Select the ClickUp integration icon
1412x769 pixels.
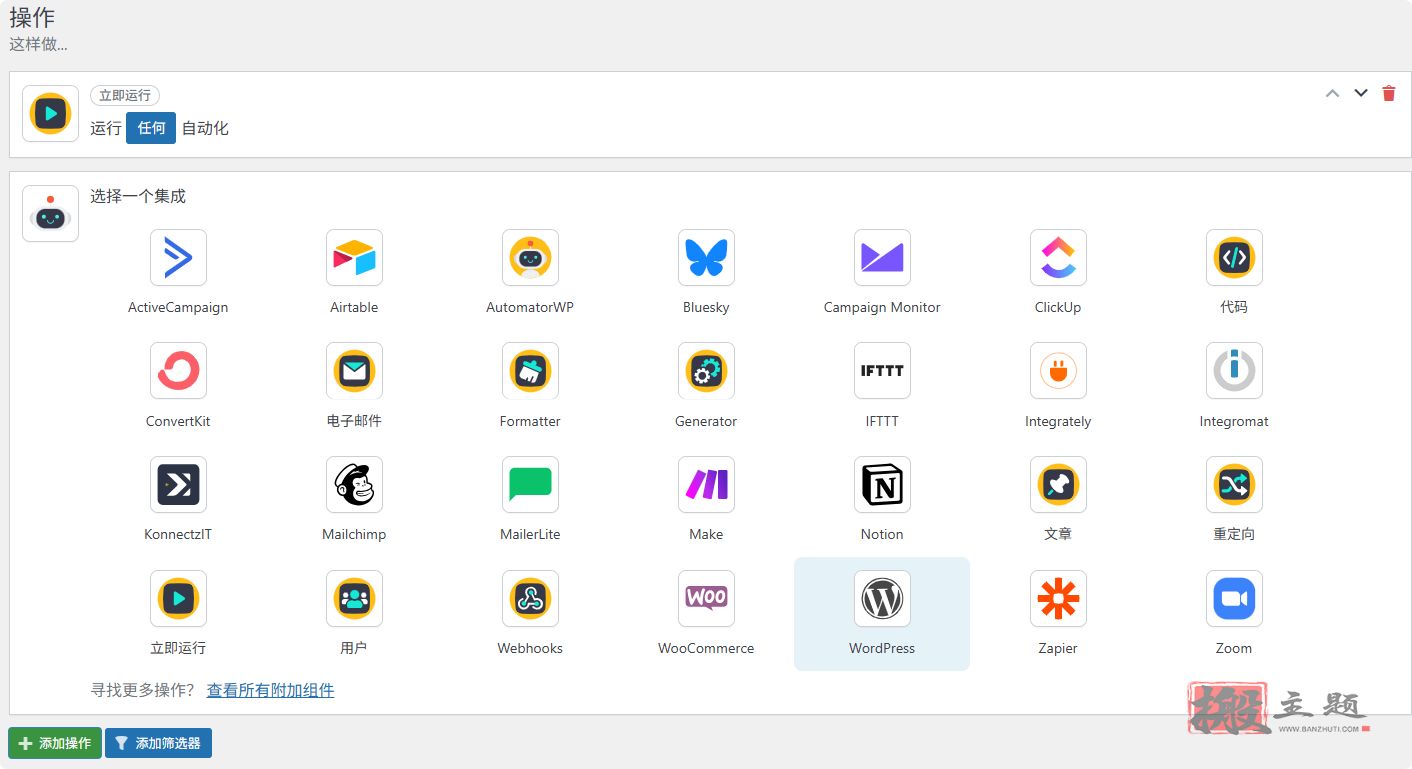coord(1058,258)
